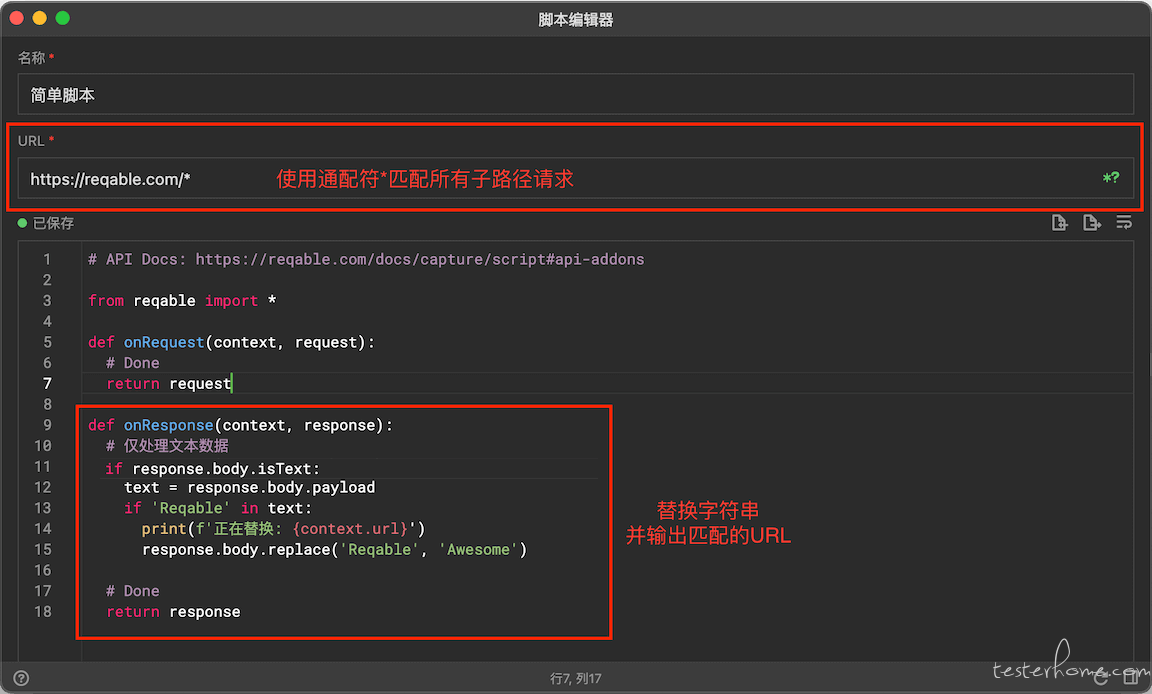Click line number 7 in the gutter
1152x694 pixels.
click(x=47, y=383)
